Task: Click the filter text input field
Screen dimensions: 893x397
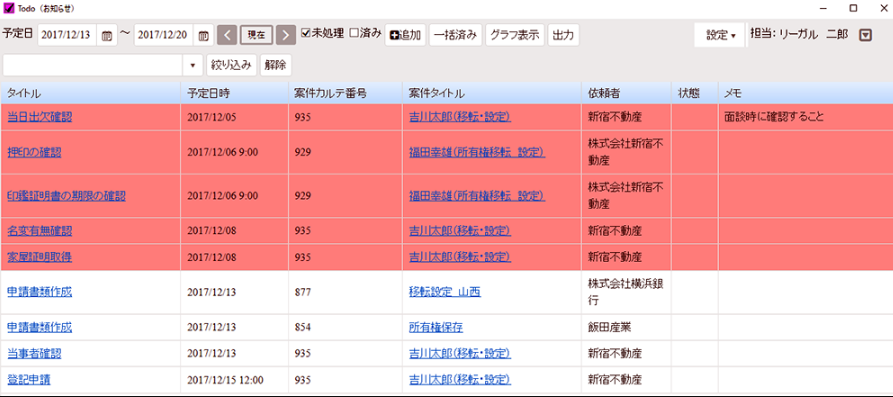Action: [x=93, y=66]
